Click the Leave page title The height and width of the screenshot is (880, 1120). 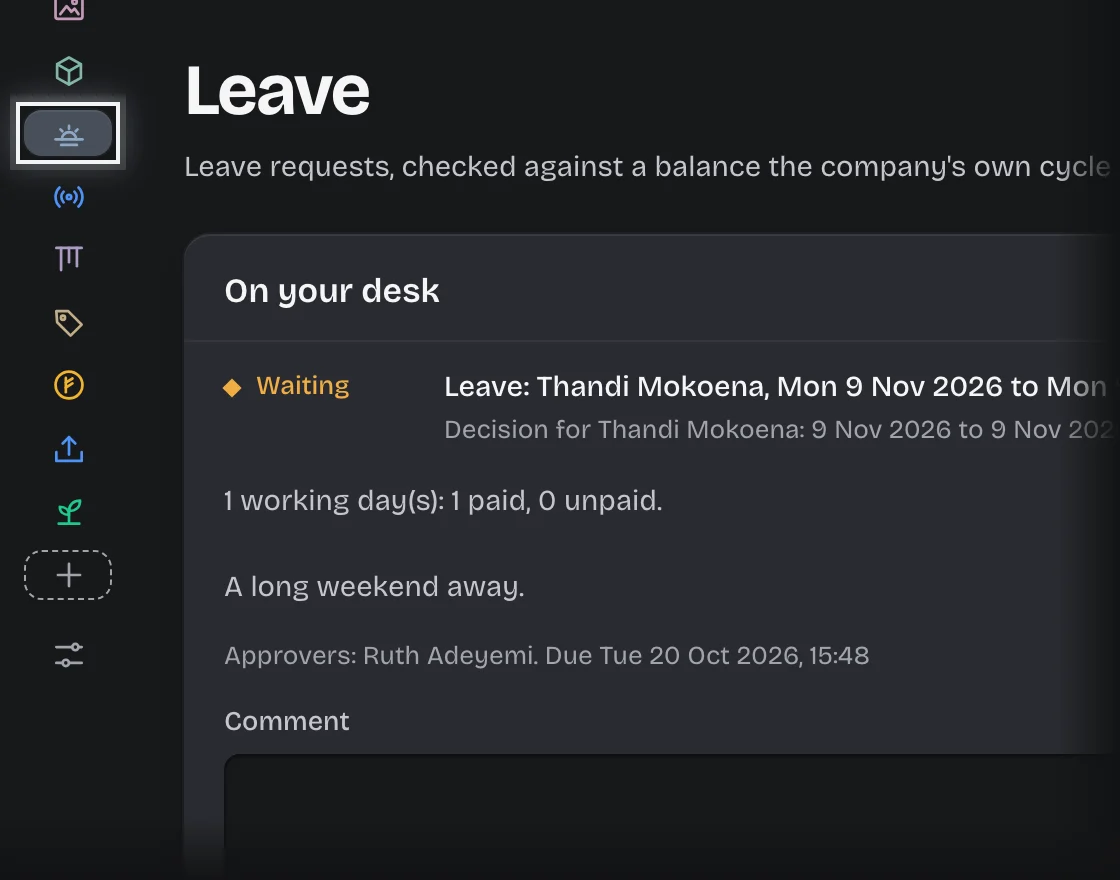click(277, 91)
